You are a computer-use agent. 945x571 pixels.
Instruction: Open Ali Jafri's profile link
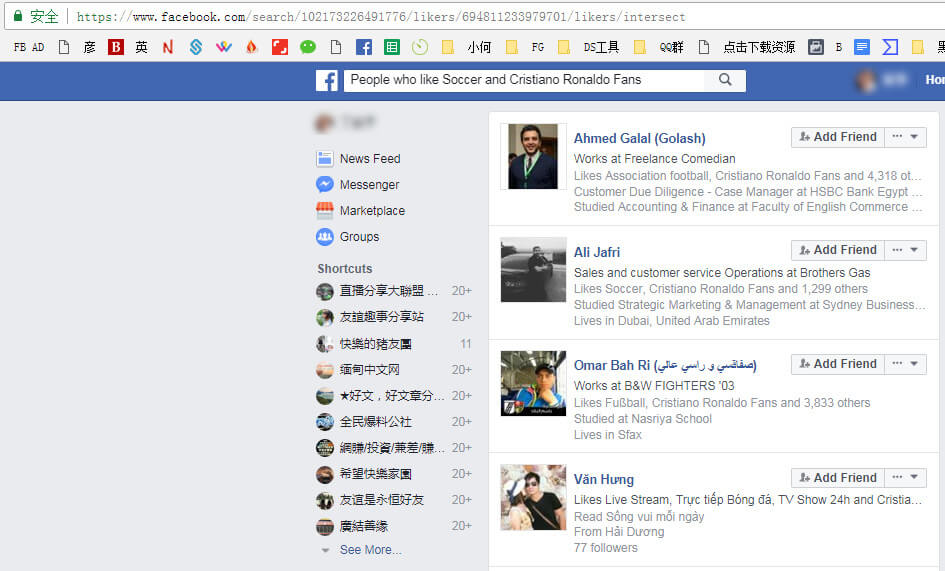[x=597, y=253]
